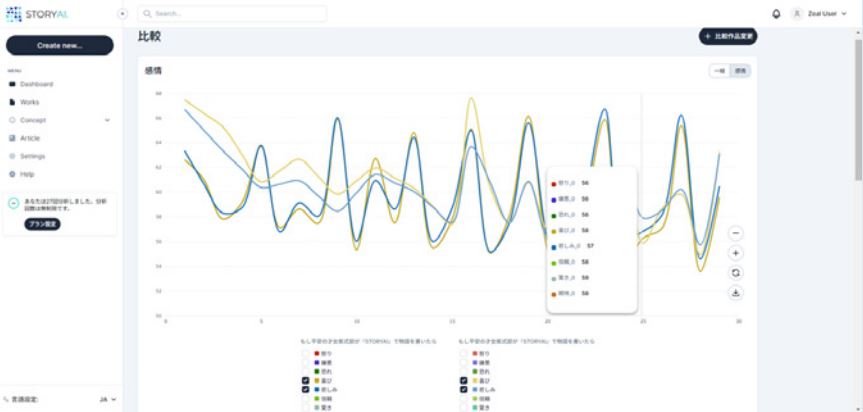Expand the Concept menu chevron
Screen dimensions: 863x412
[x=107, y=120]
